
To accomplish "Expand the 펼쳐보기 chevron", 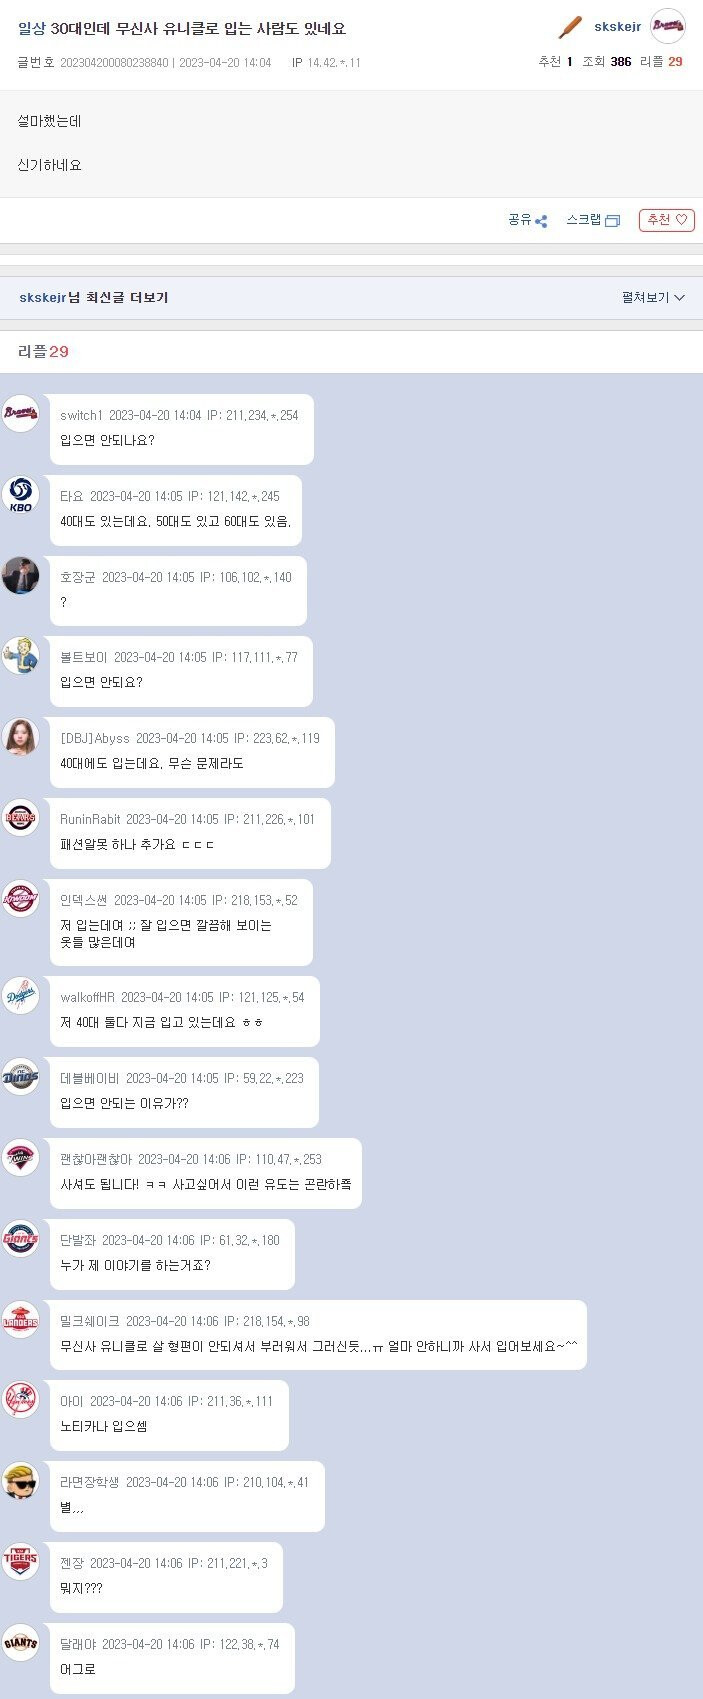I will [x=653, y=298].
